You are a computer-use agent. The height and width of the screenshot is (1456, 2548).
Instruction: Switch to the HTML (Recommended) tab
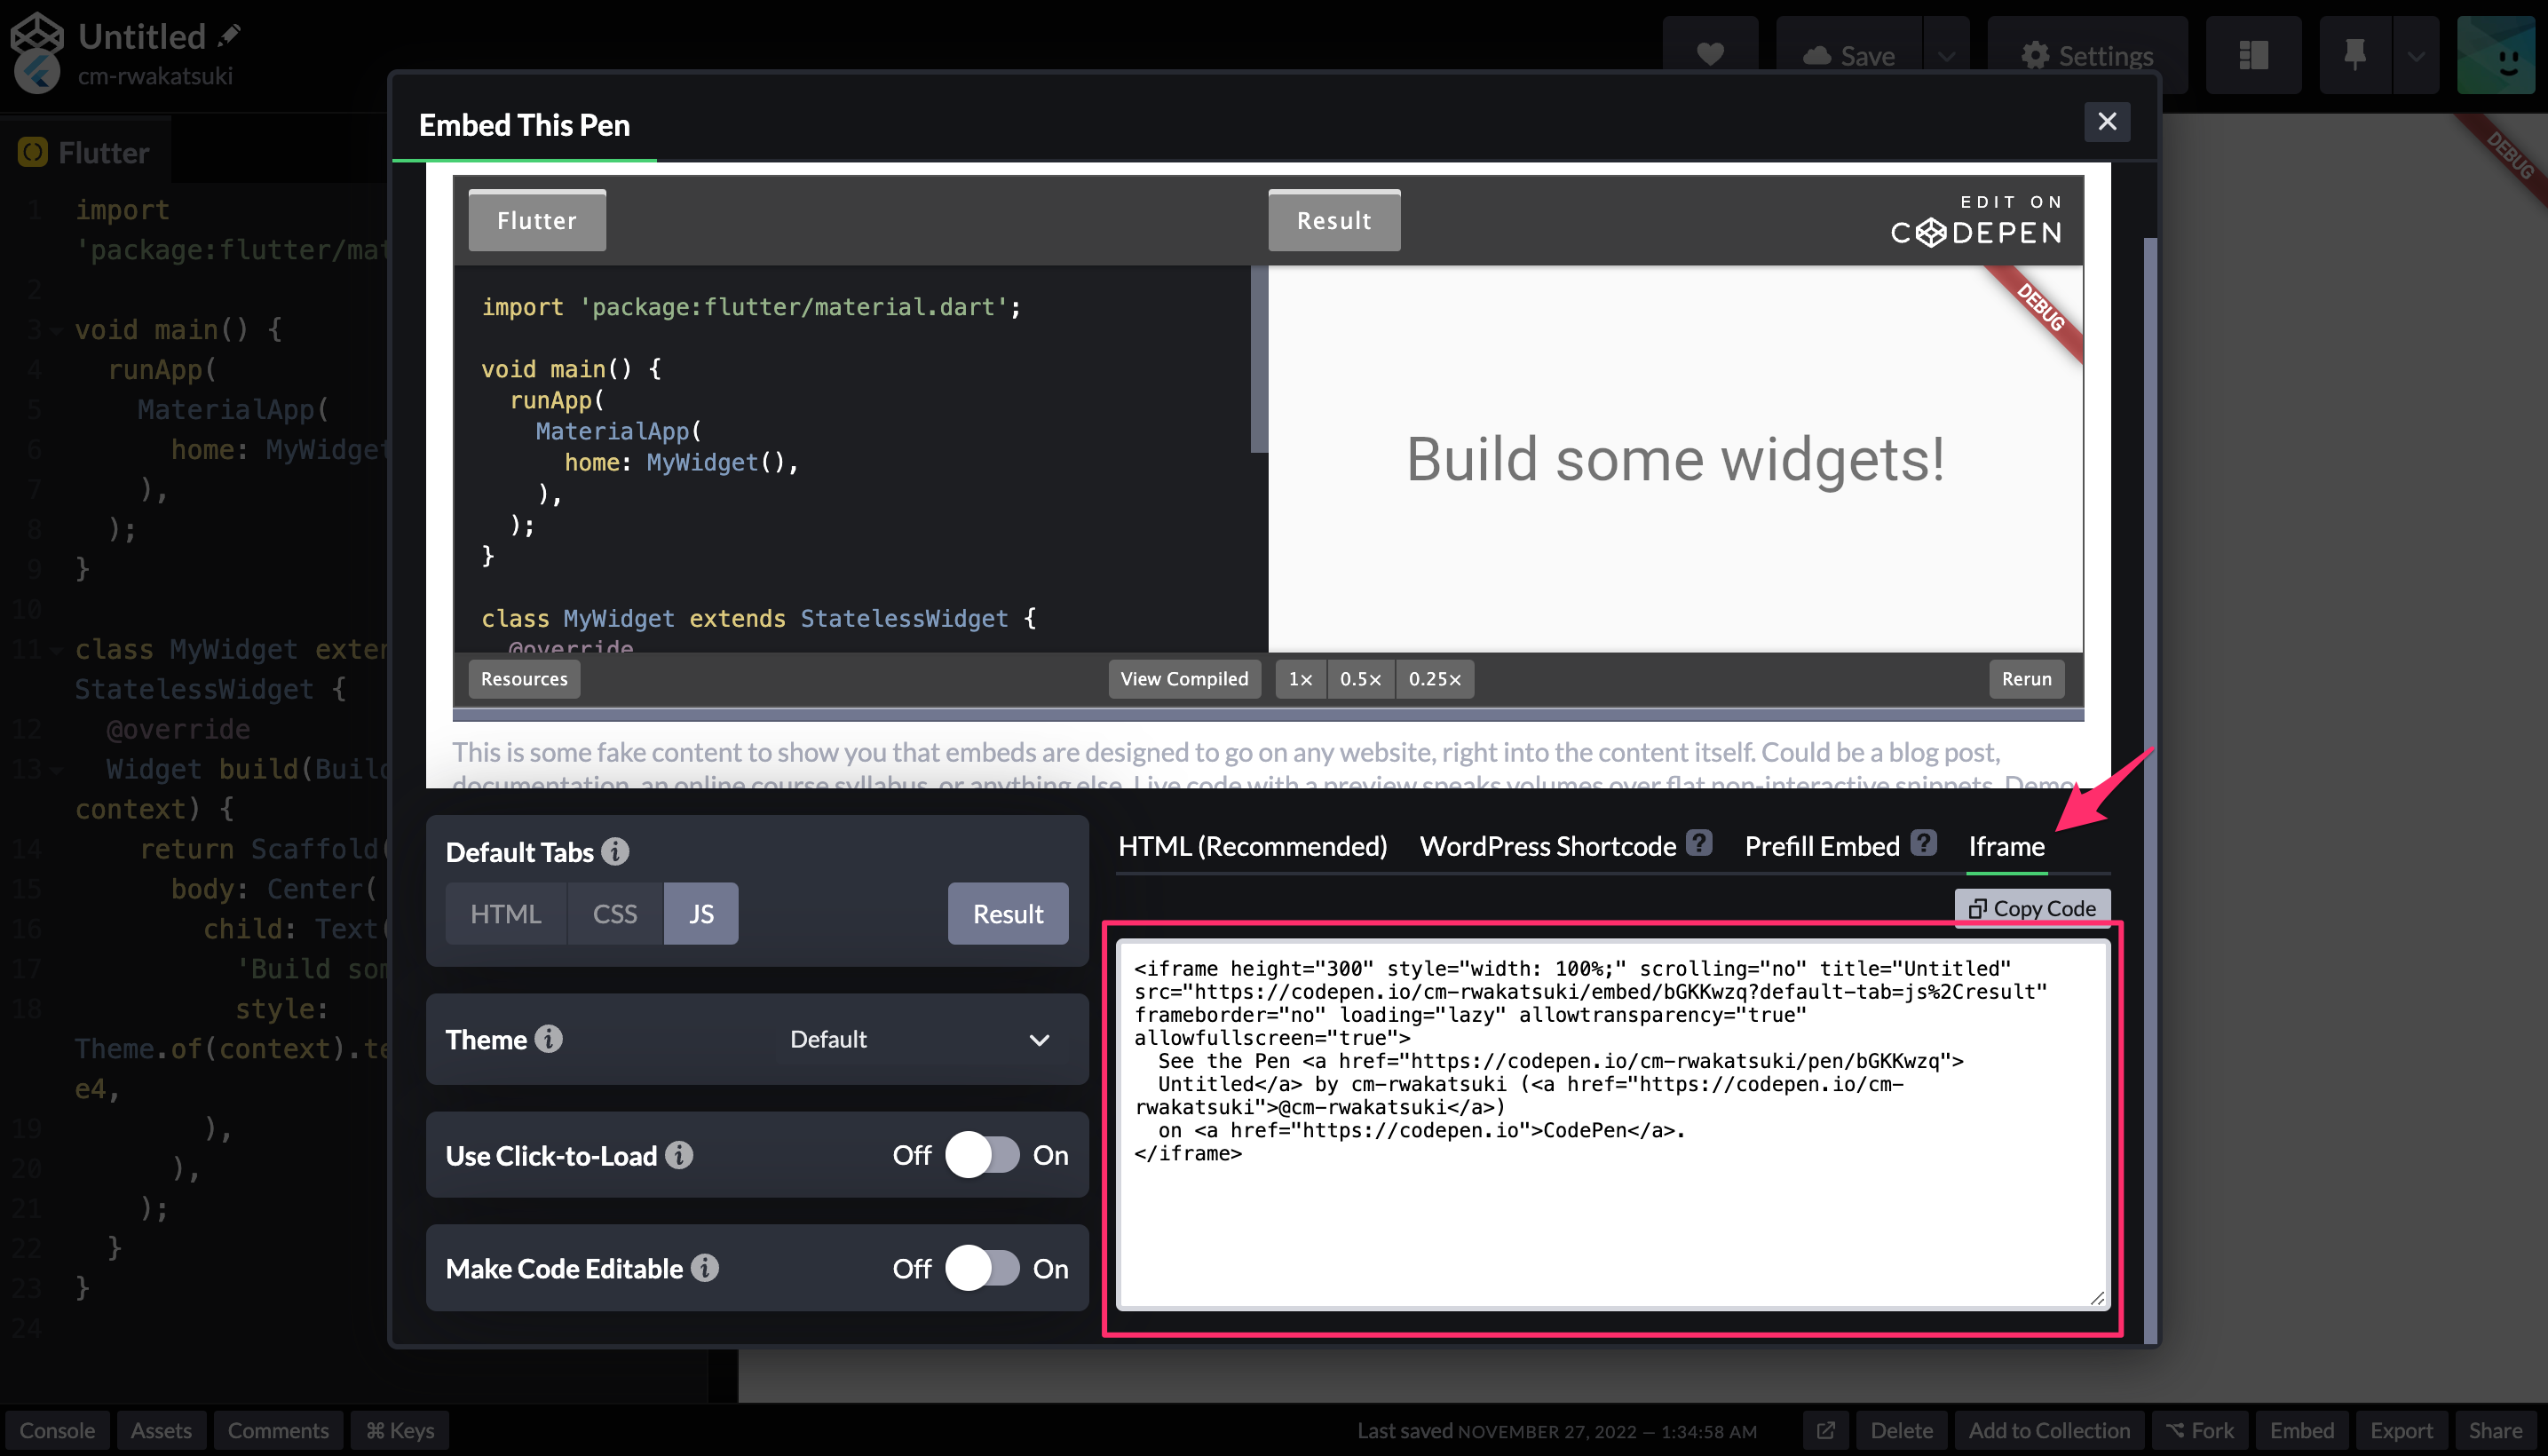click(1252, 846)
